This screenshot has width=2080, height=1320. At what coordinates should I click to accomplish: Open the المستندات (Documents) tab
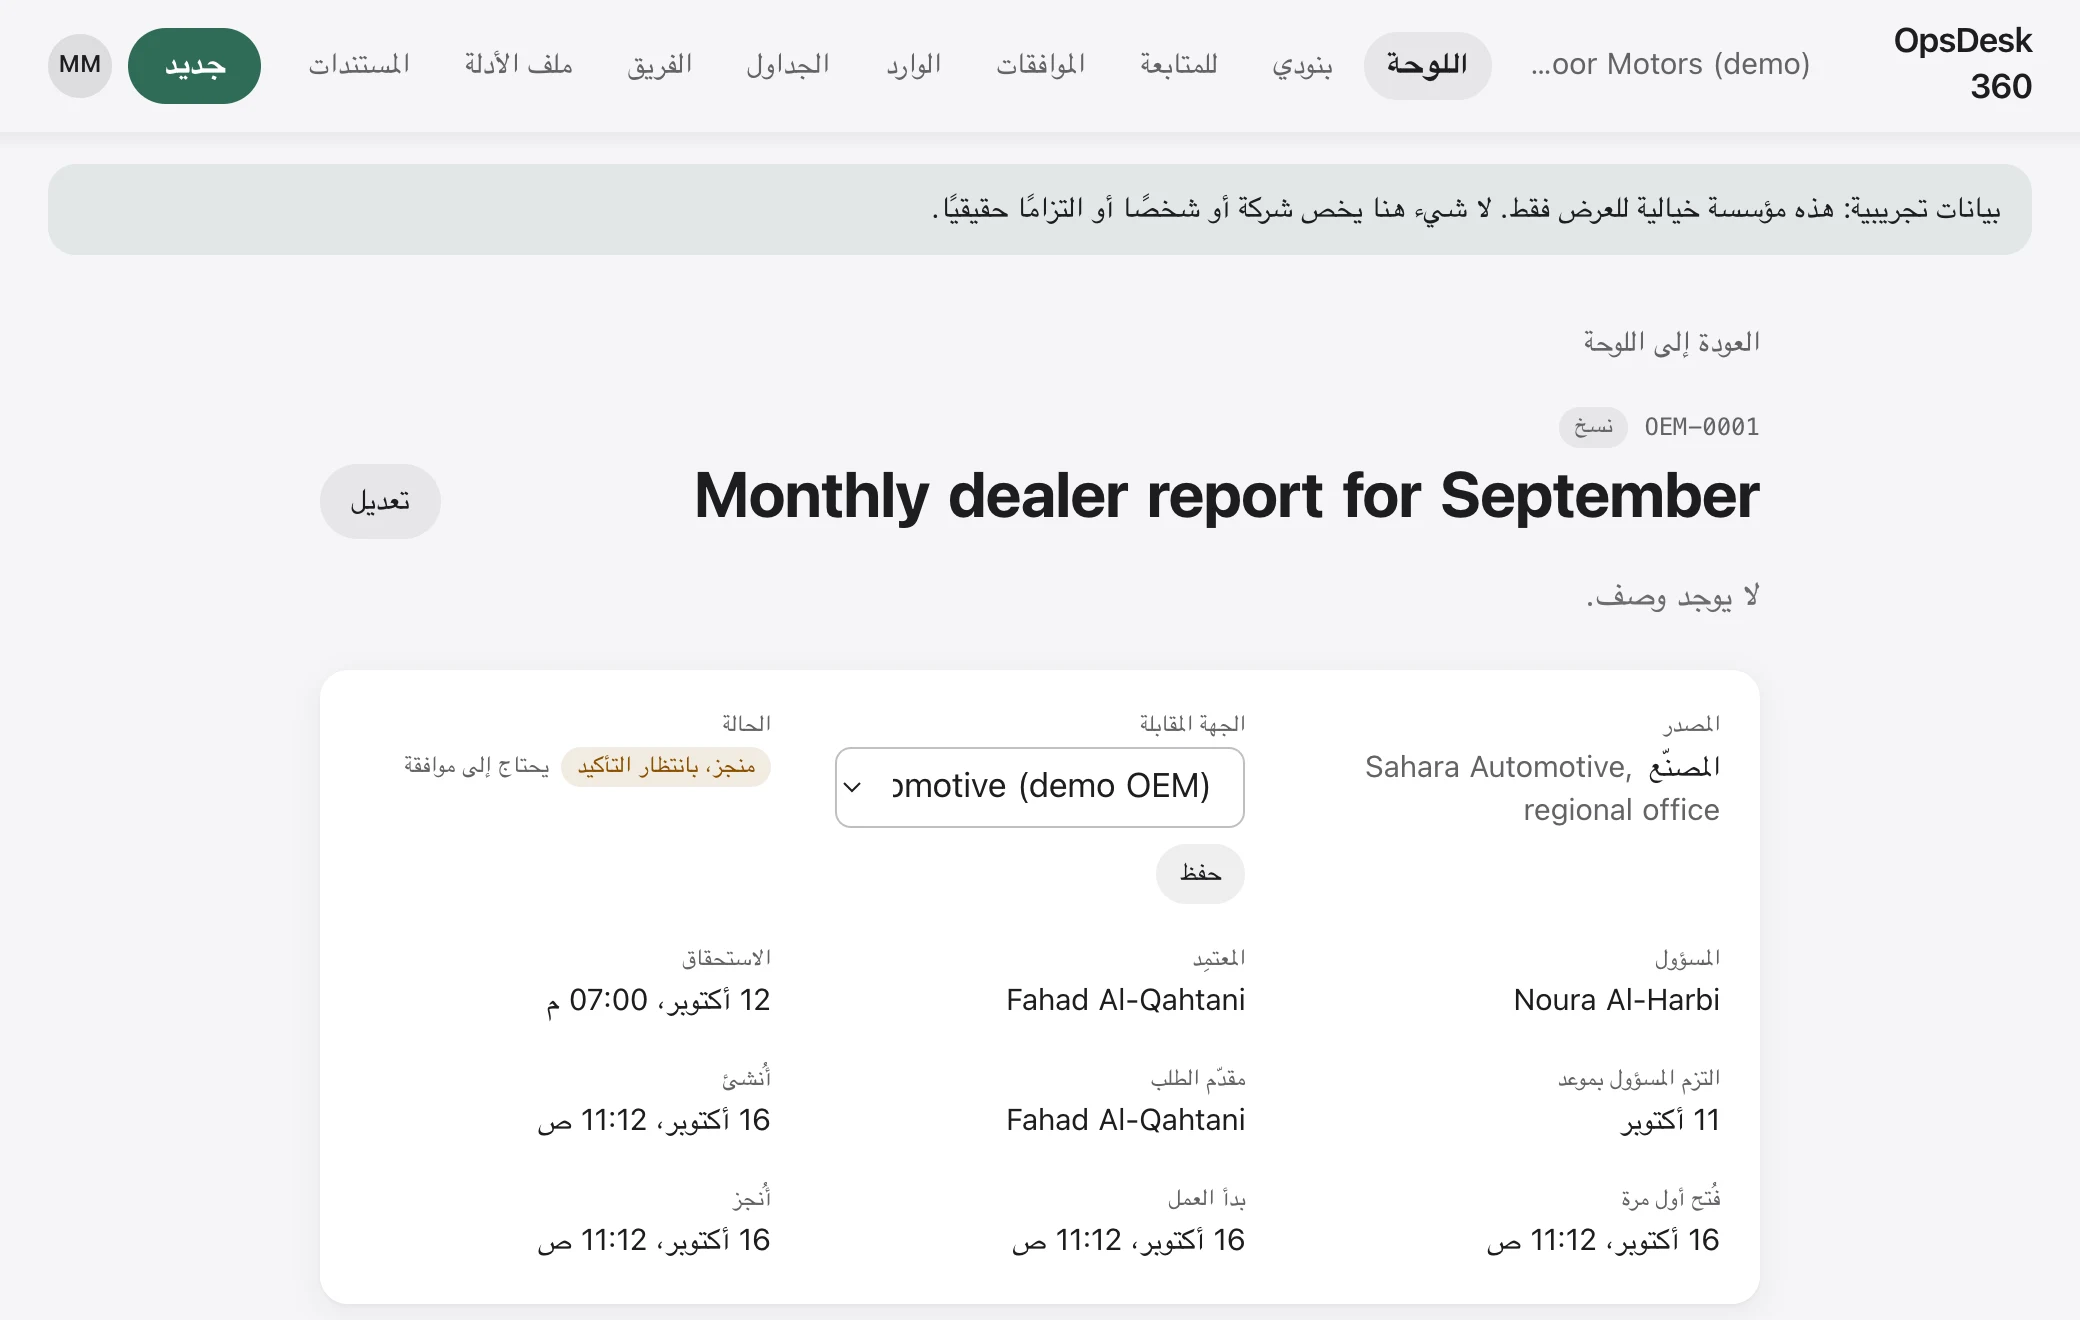click(x=359, y=65)
